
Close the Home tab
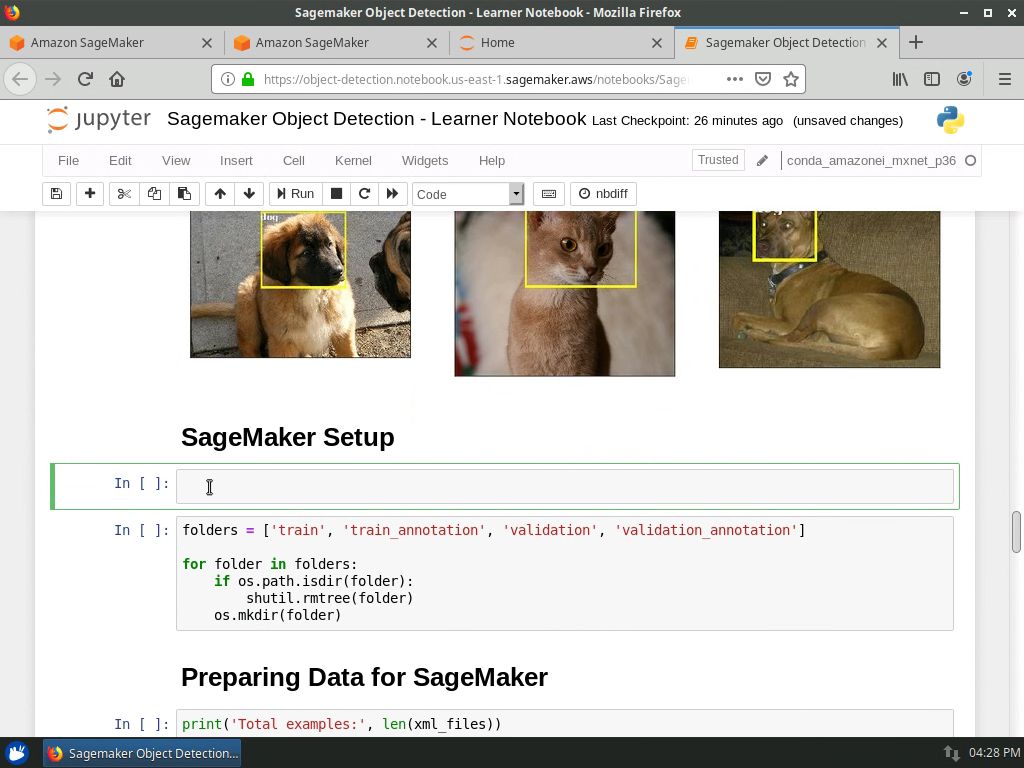[x=657, y=42]
